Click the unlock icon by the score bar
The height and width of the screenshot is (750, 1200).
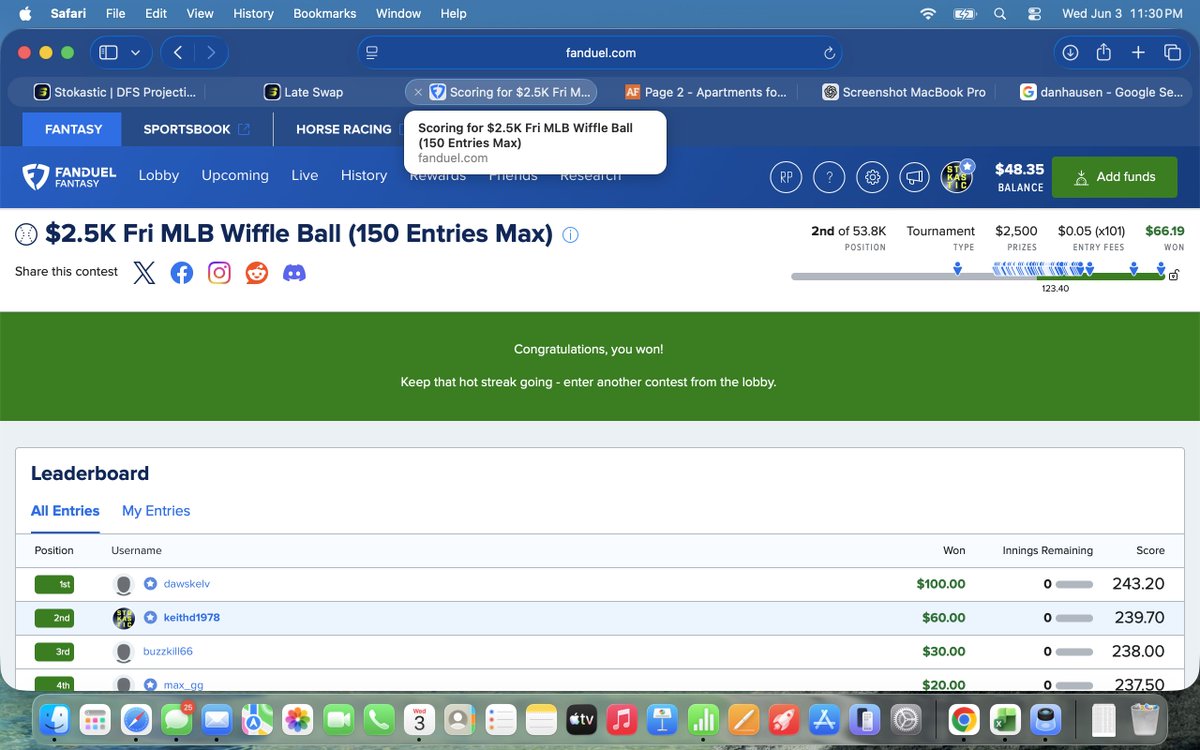(x=1174, y=275)
